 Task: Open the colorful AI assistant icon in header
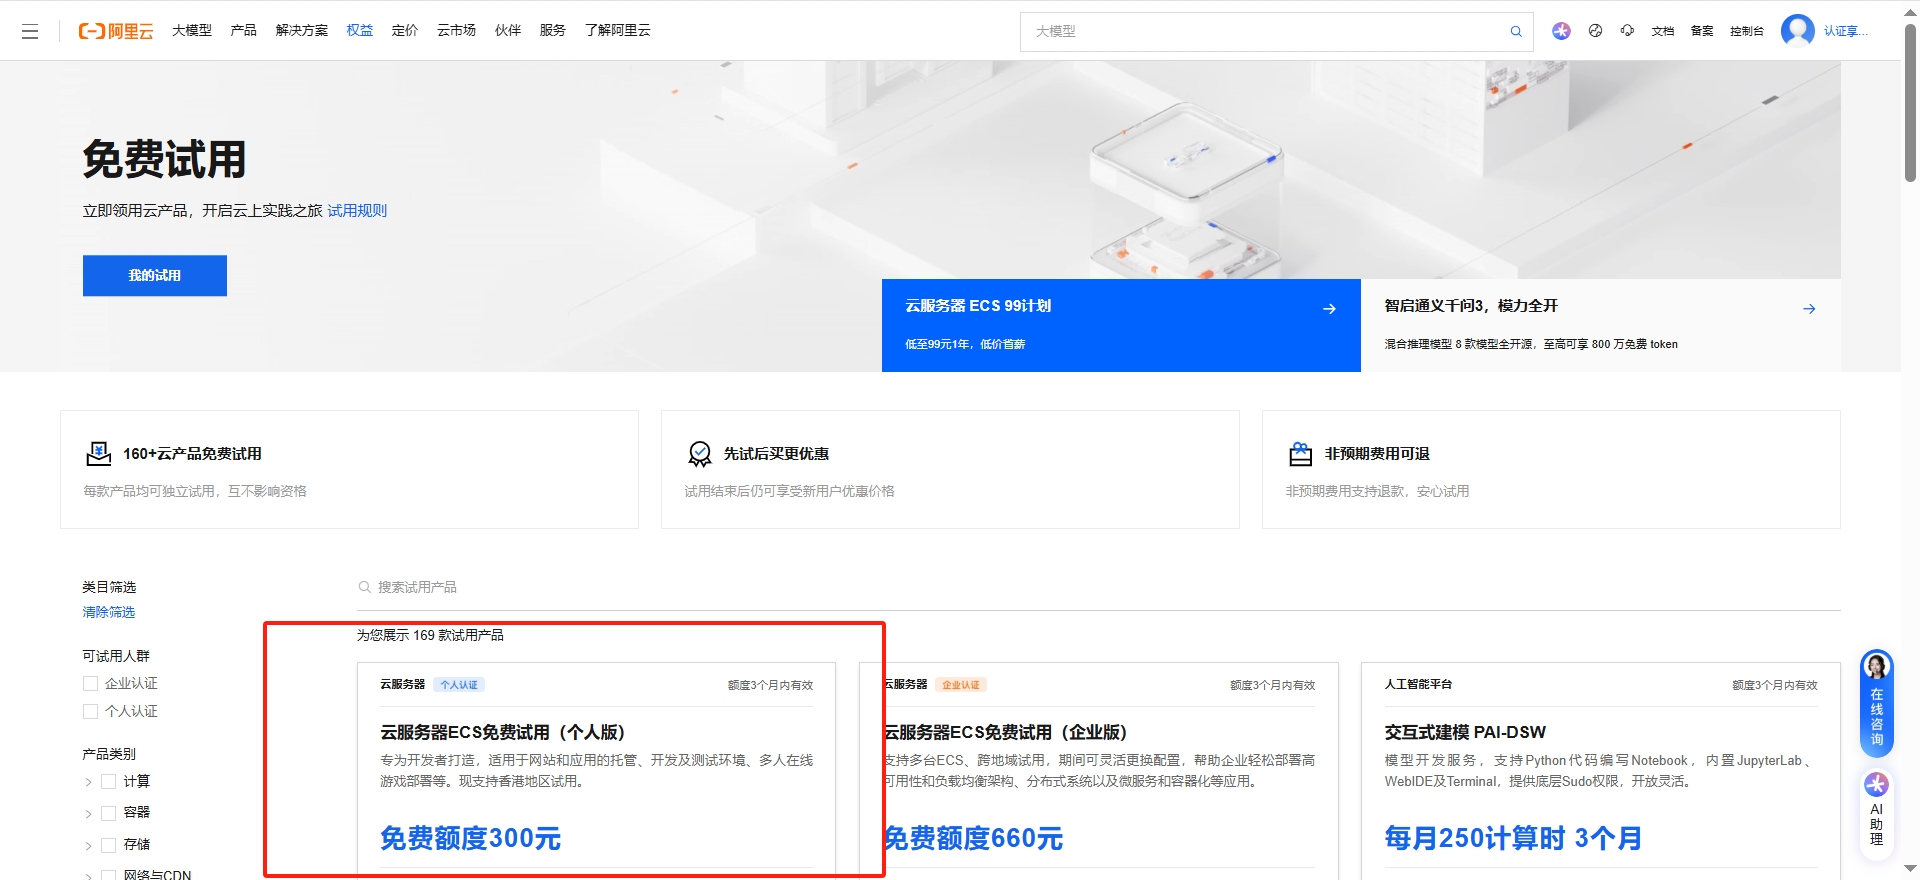click(x=1561, y=31)
